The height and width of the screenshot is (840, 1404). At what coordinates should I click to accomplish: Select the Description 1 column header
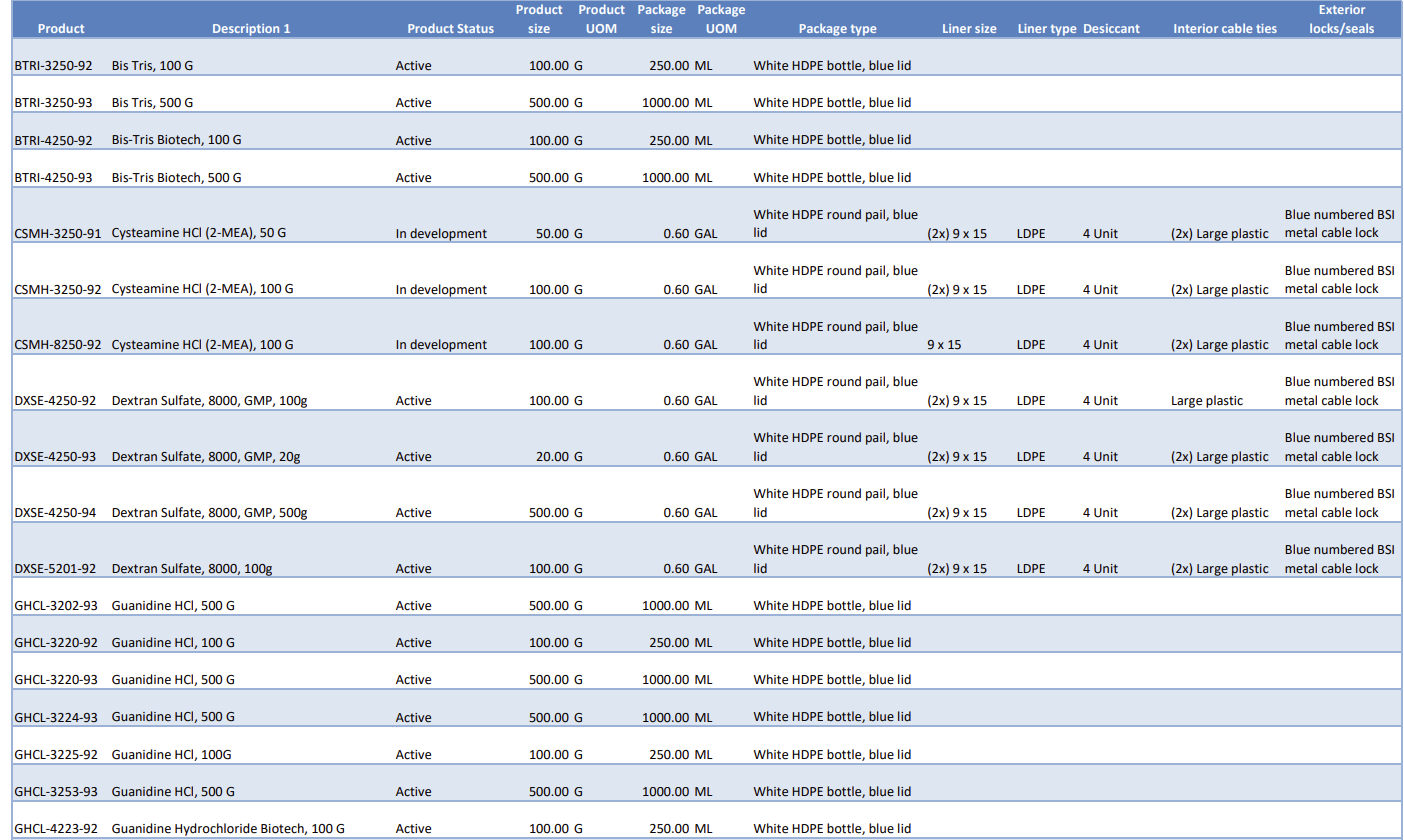tap(251, 29)
